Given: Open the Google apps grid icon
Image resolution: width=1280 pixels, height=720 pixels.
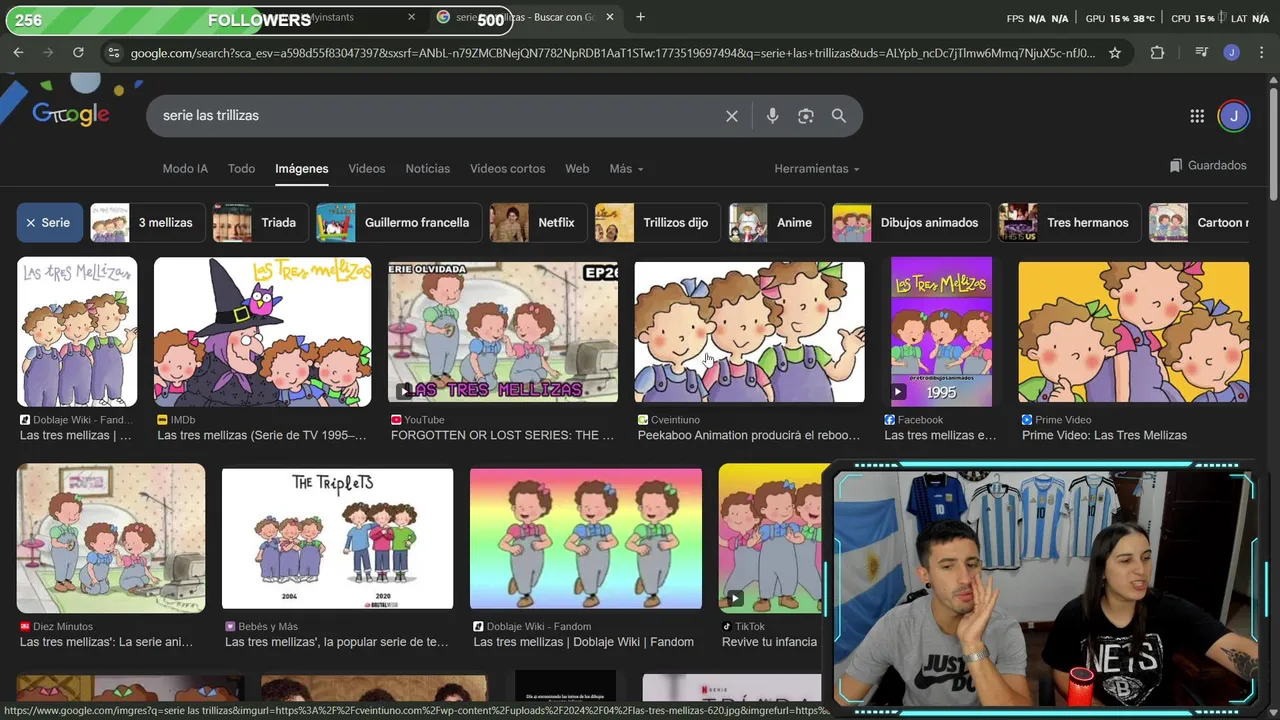Looking at the screenshot, I should 1197,116.
